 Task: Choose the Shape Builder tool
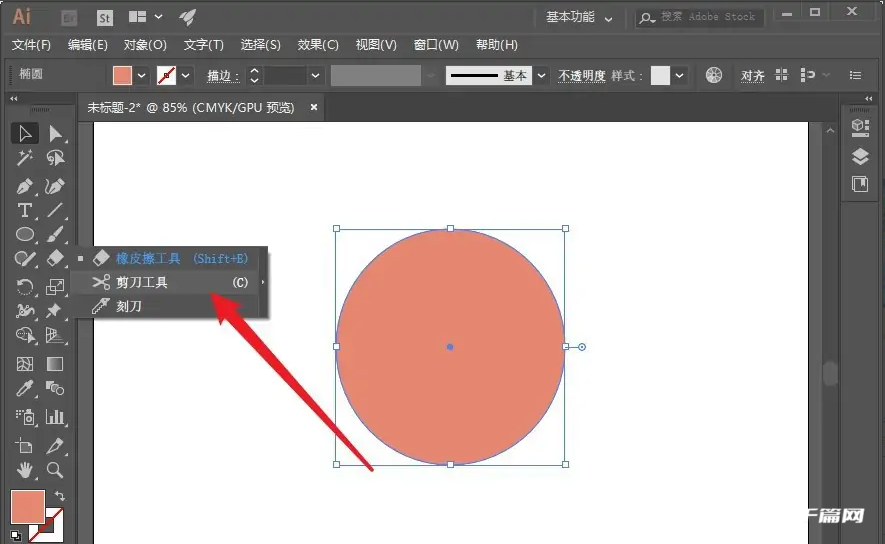(25, 335)
